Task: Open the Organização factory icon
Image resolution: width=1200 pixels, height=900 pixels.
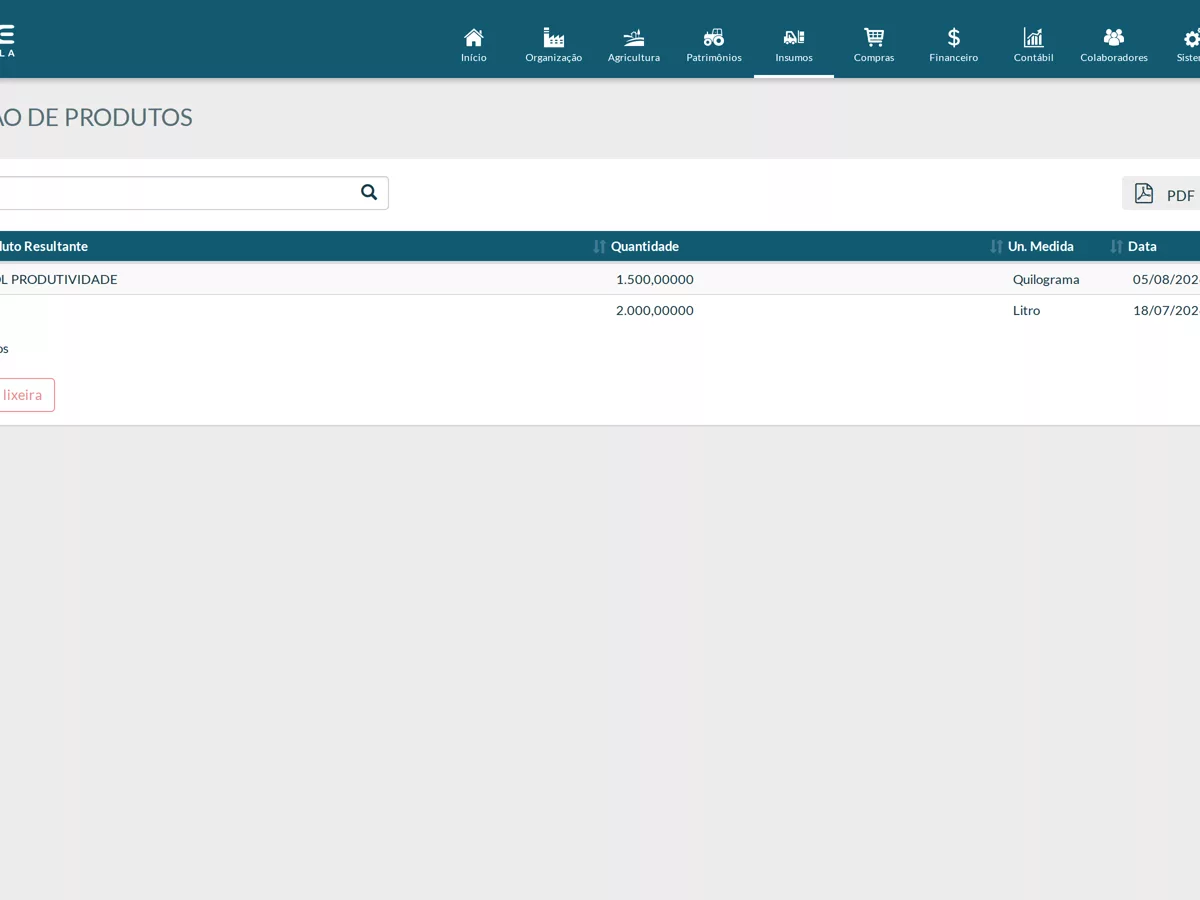Action: tap(554, 38)
